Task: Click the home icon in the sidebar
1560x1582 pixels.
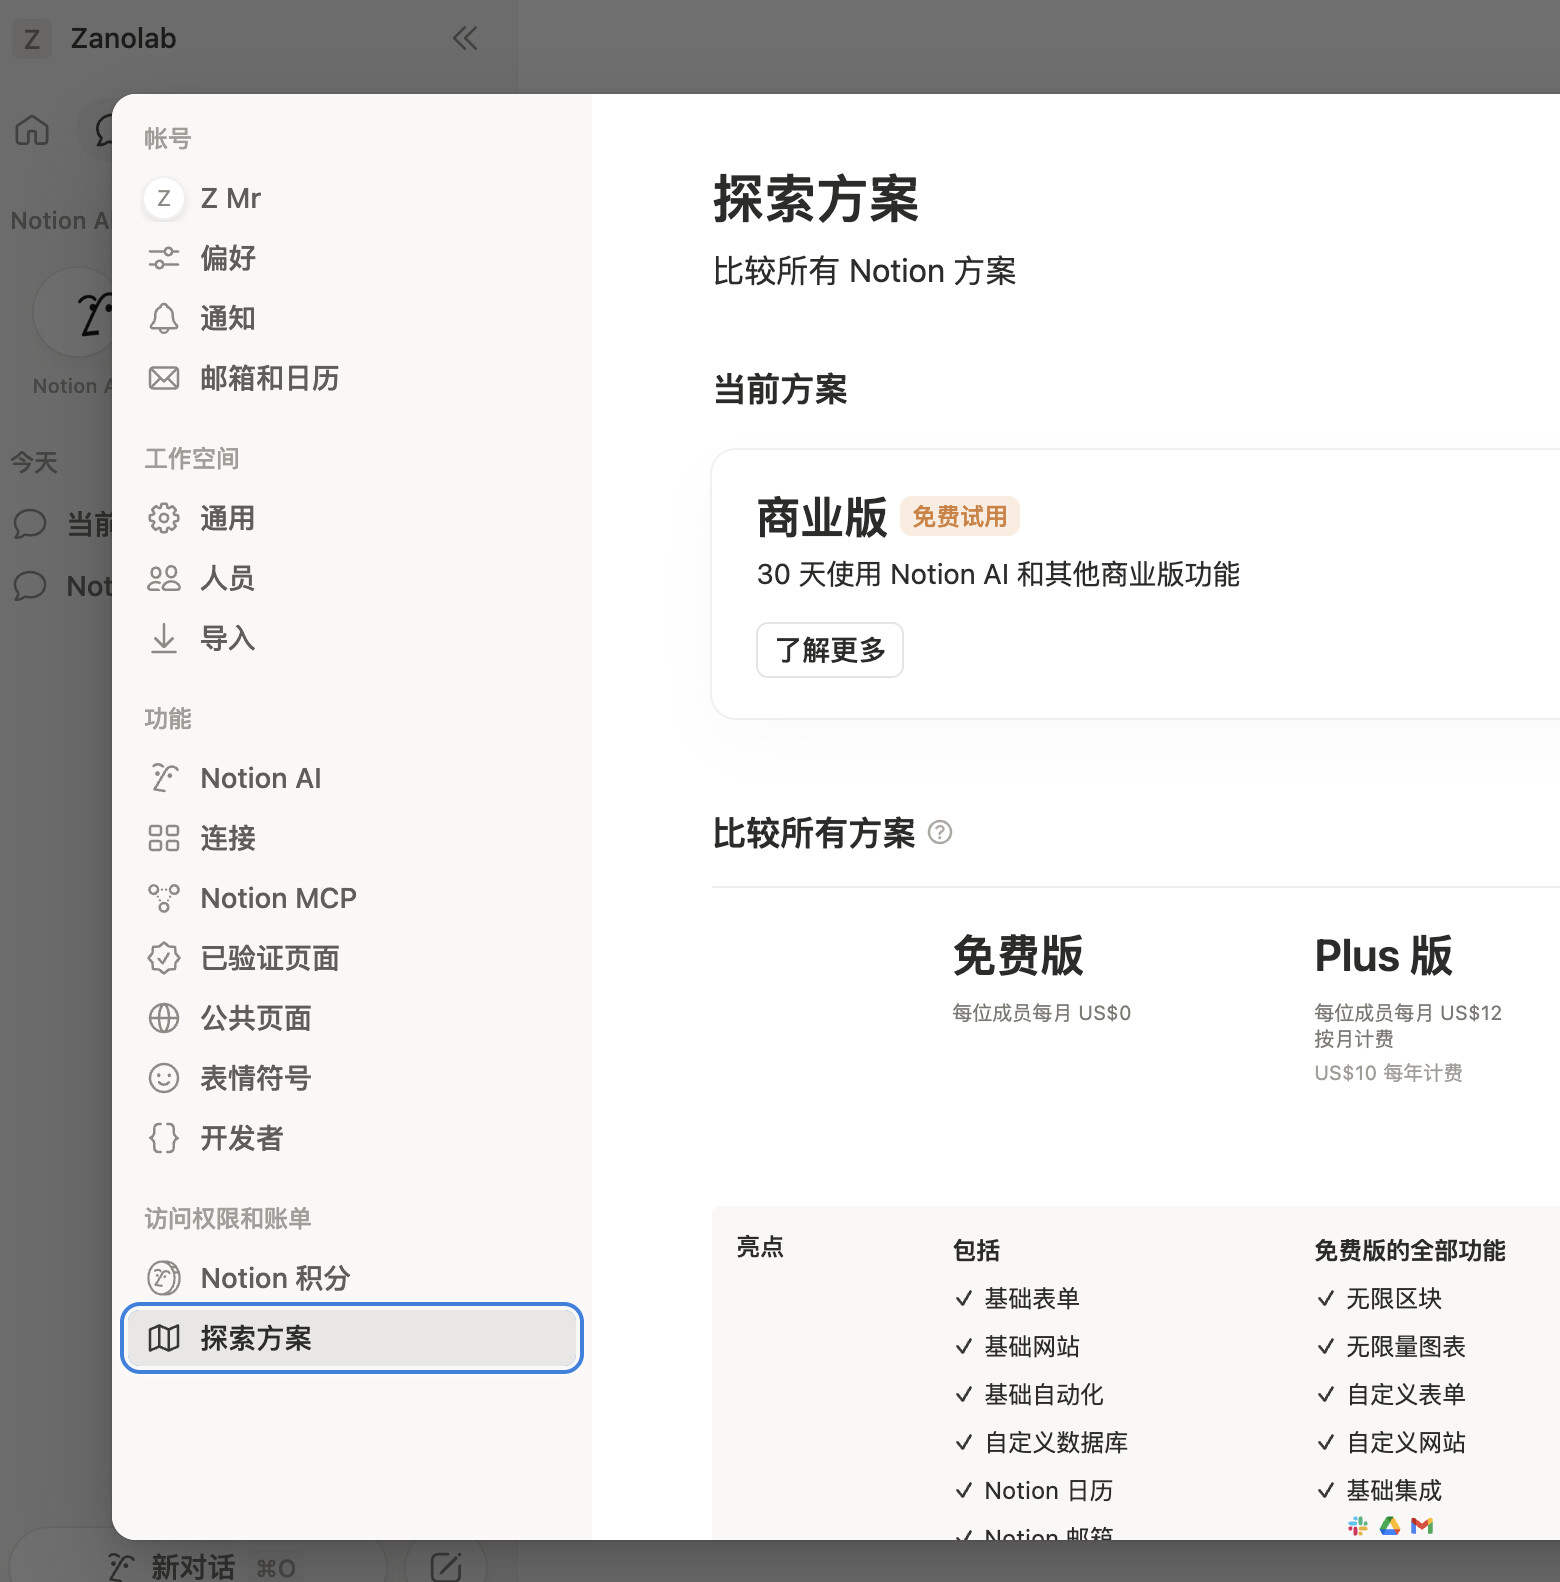Action: point(32,130)
